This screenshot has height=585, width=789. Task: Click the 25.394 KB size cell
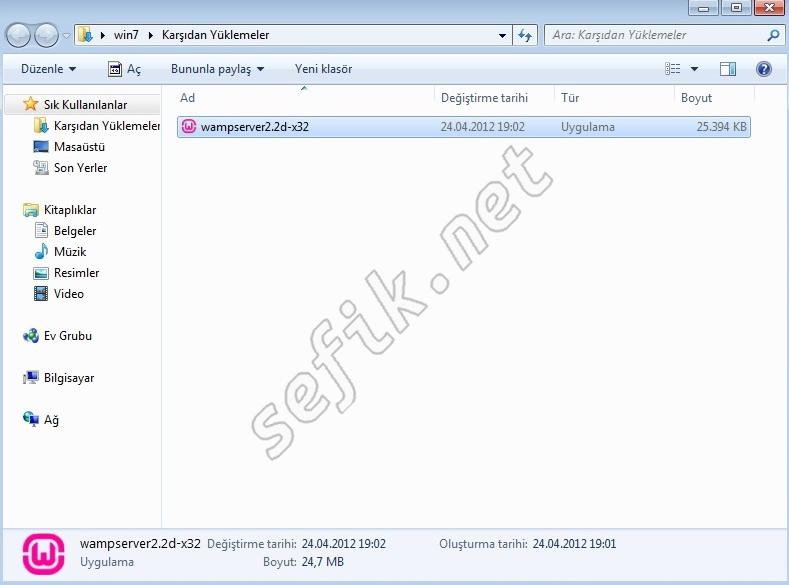722,127
